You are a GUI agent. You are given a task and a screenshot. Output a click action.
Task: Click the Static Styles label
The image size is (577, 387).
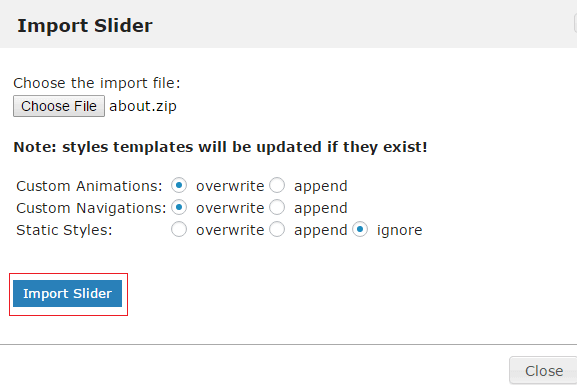point(64,230)
